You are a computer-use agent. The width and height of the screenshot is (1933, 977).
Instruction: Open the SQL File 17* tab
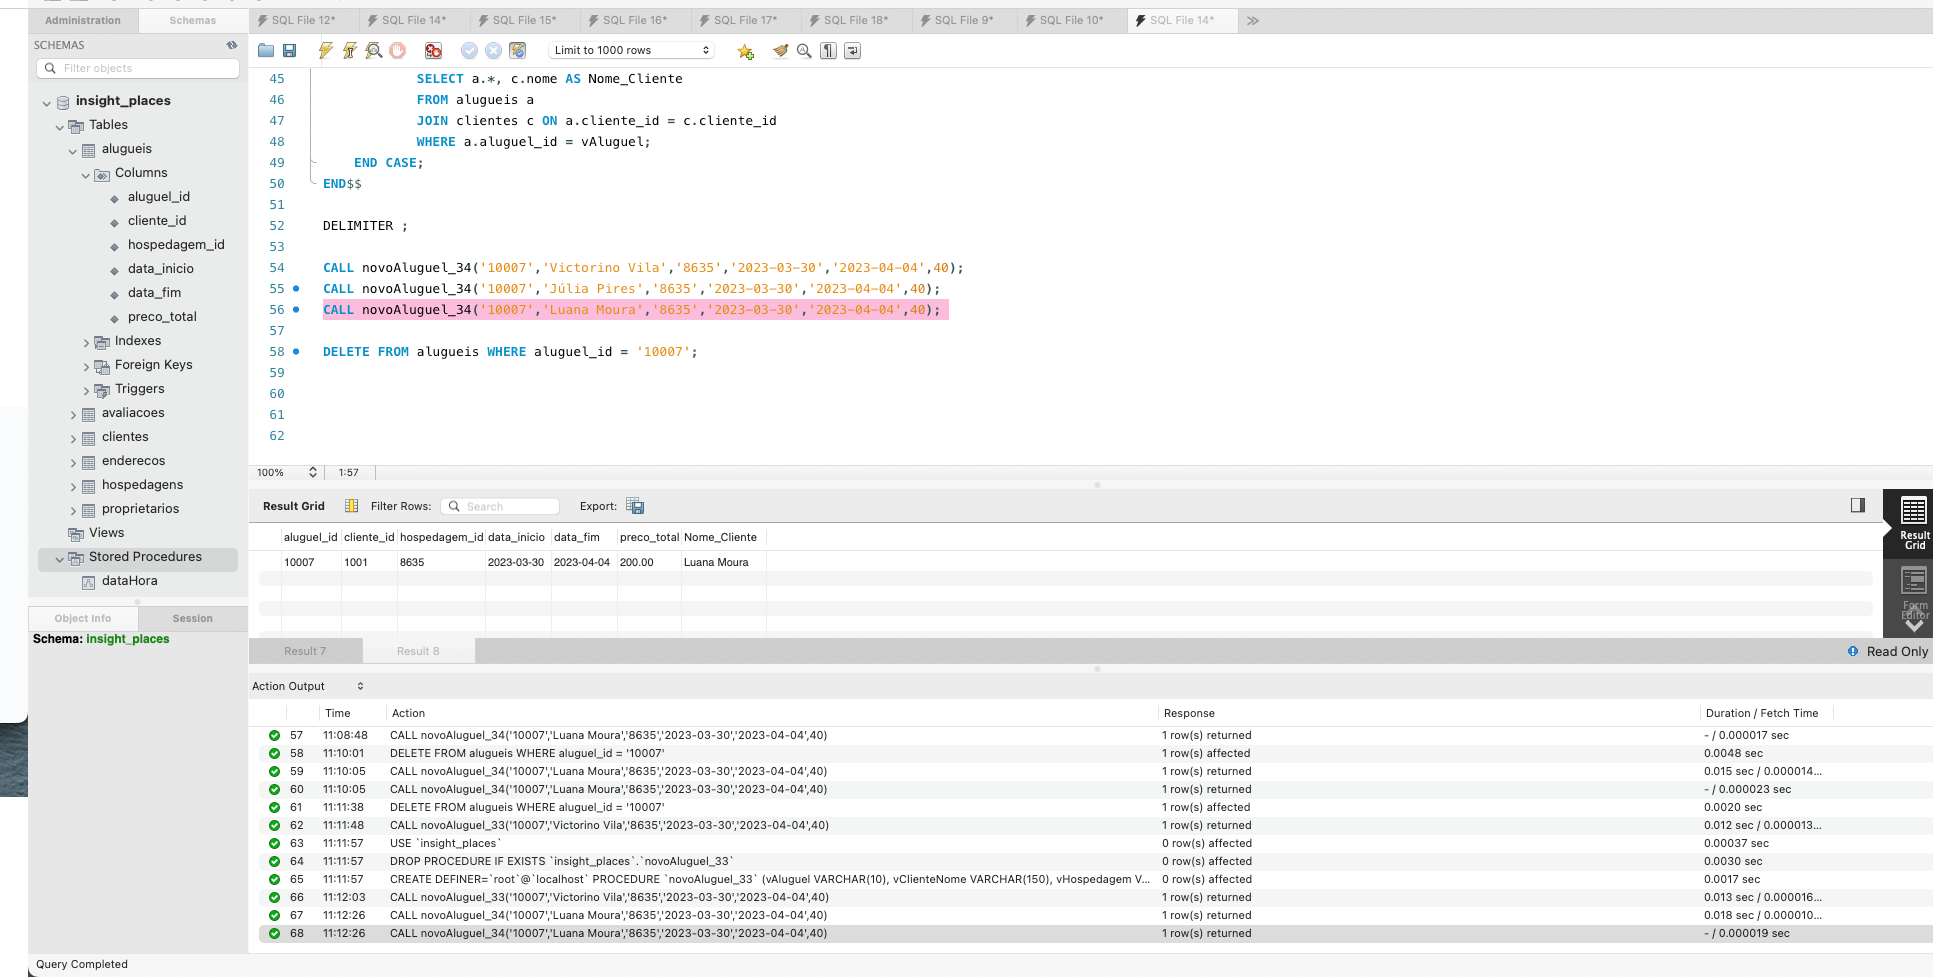745,20
